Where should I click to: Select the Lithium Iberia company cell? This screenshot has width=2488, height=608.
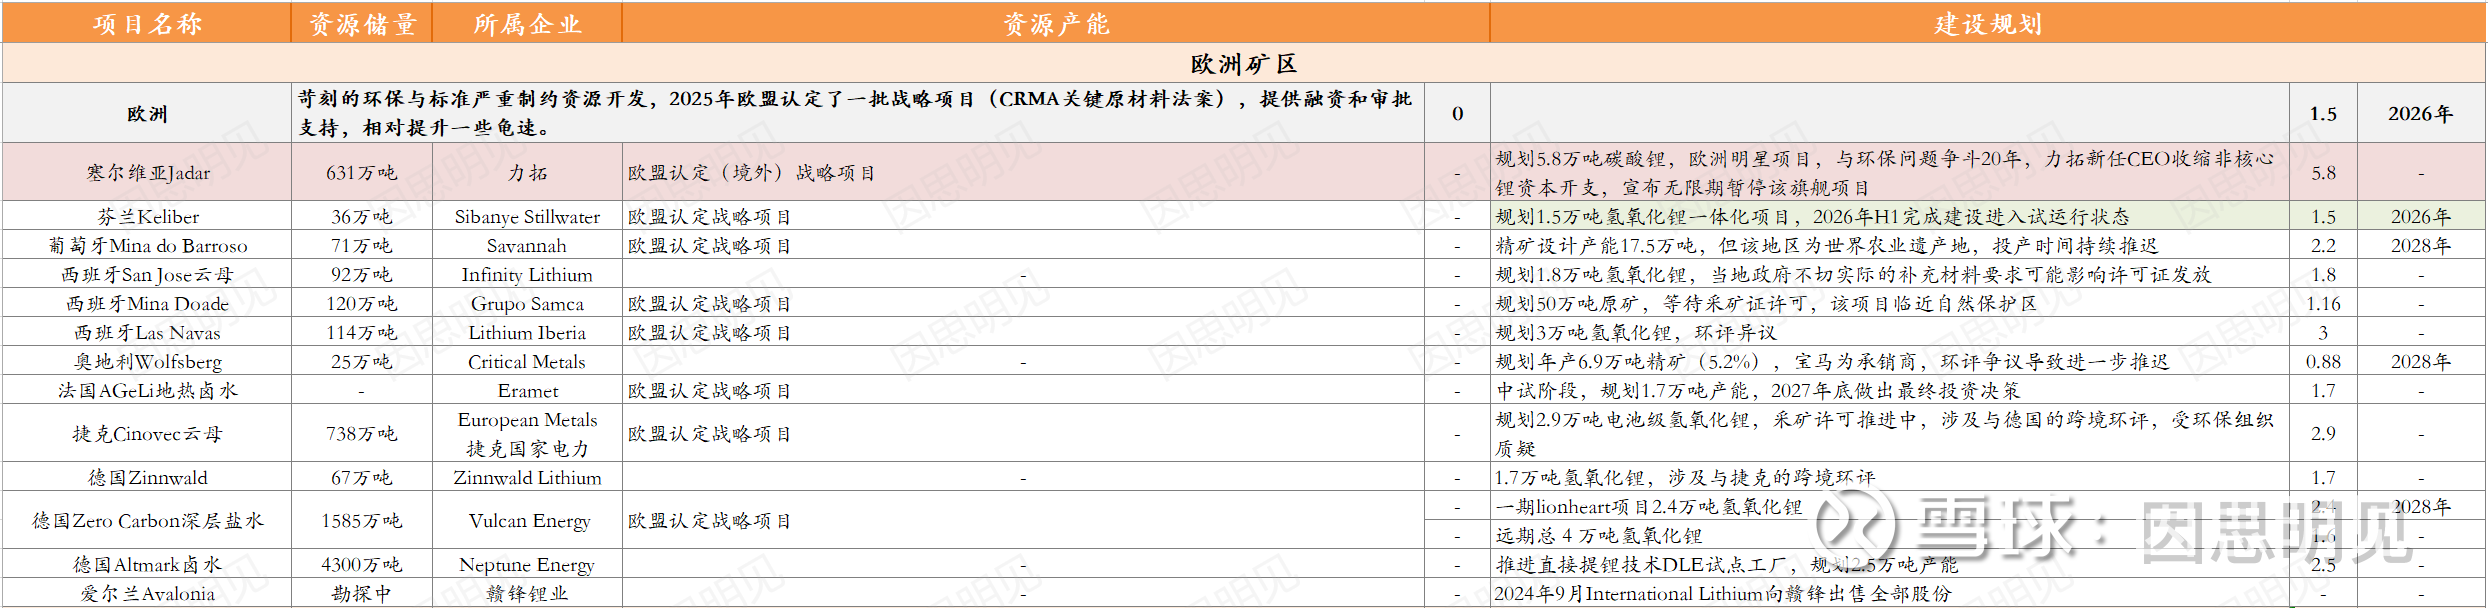pos(527,332)
